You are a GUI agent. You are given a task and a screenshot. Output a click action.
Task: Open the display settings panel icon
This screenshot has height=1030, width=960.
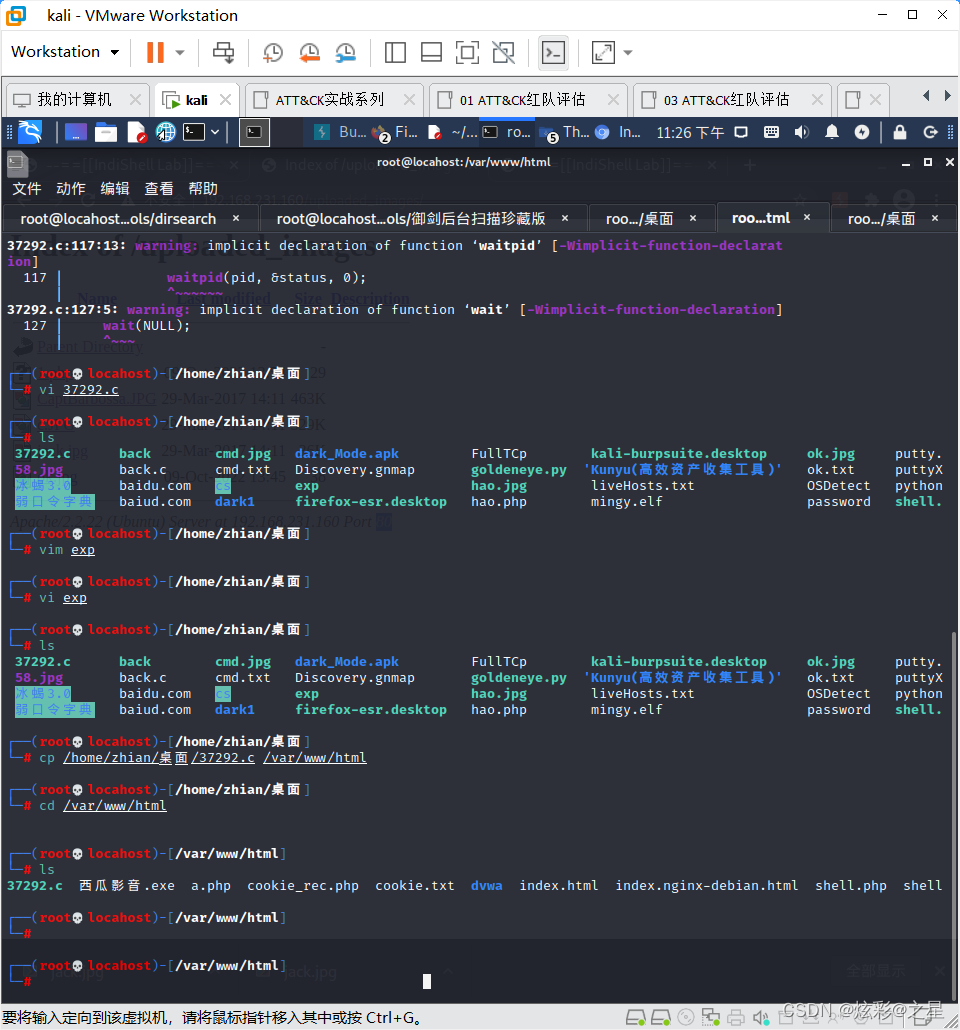coord(741,132)
